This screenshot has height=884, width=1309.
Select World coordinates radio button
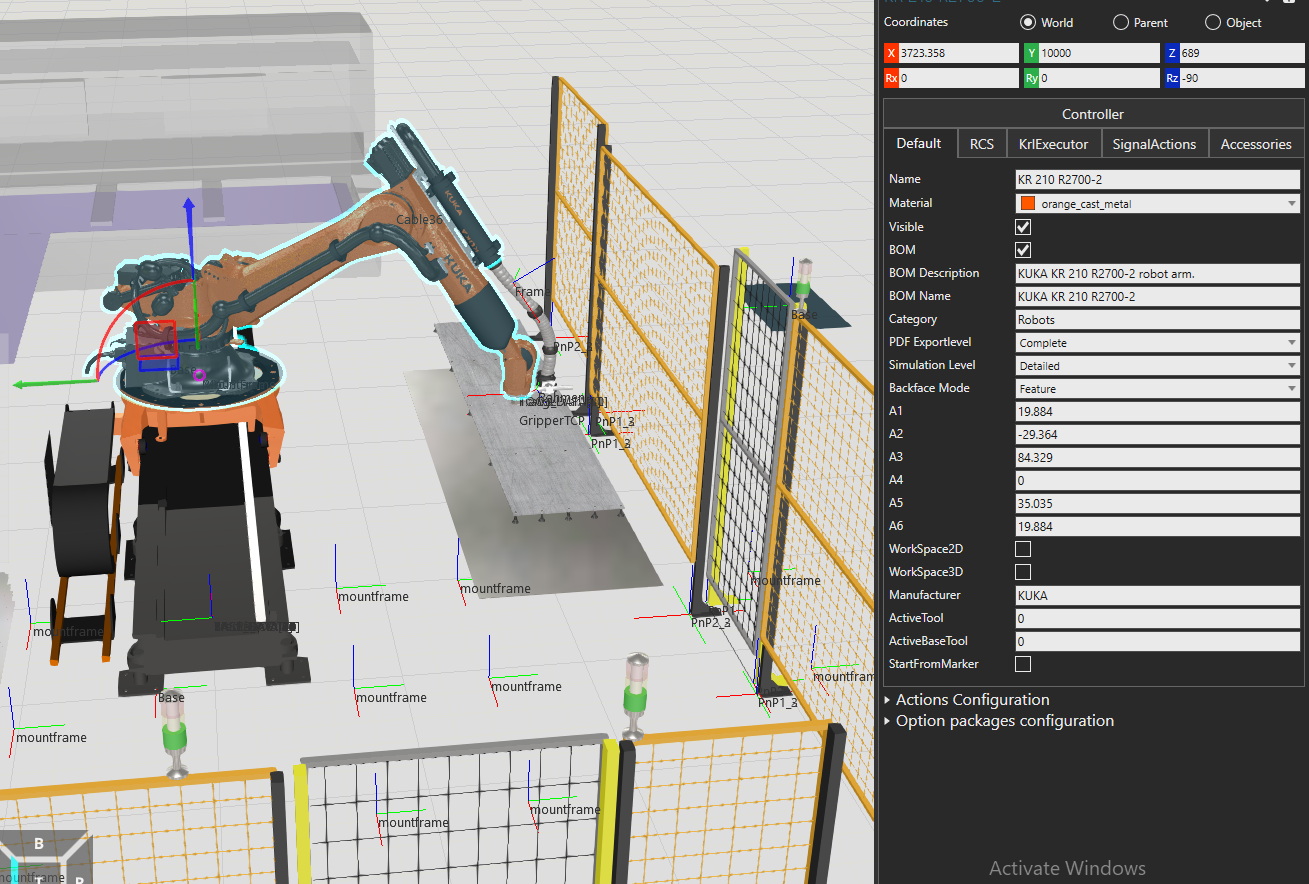pos(1028,22)
